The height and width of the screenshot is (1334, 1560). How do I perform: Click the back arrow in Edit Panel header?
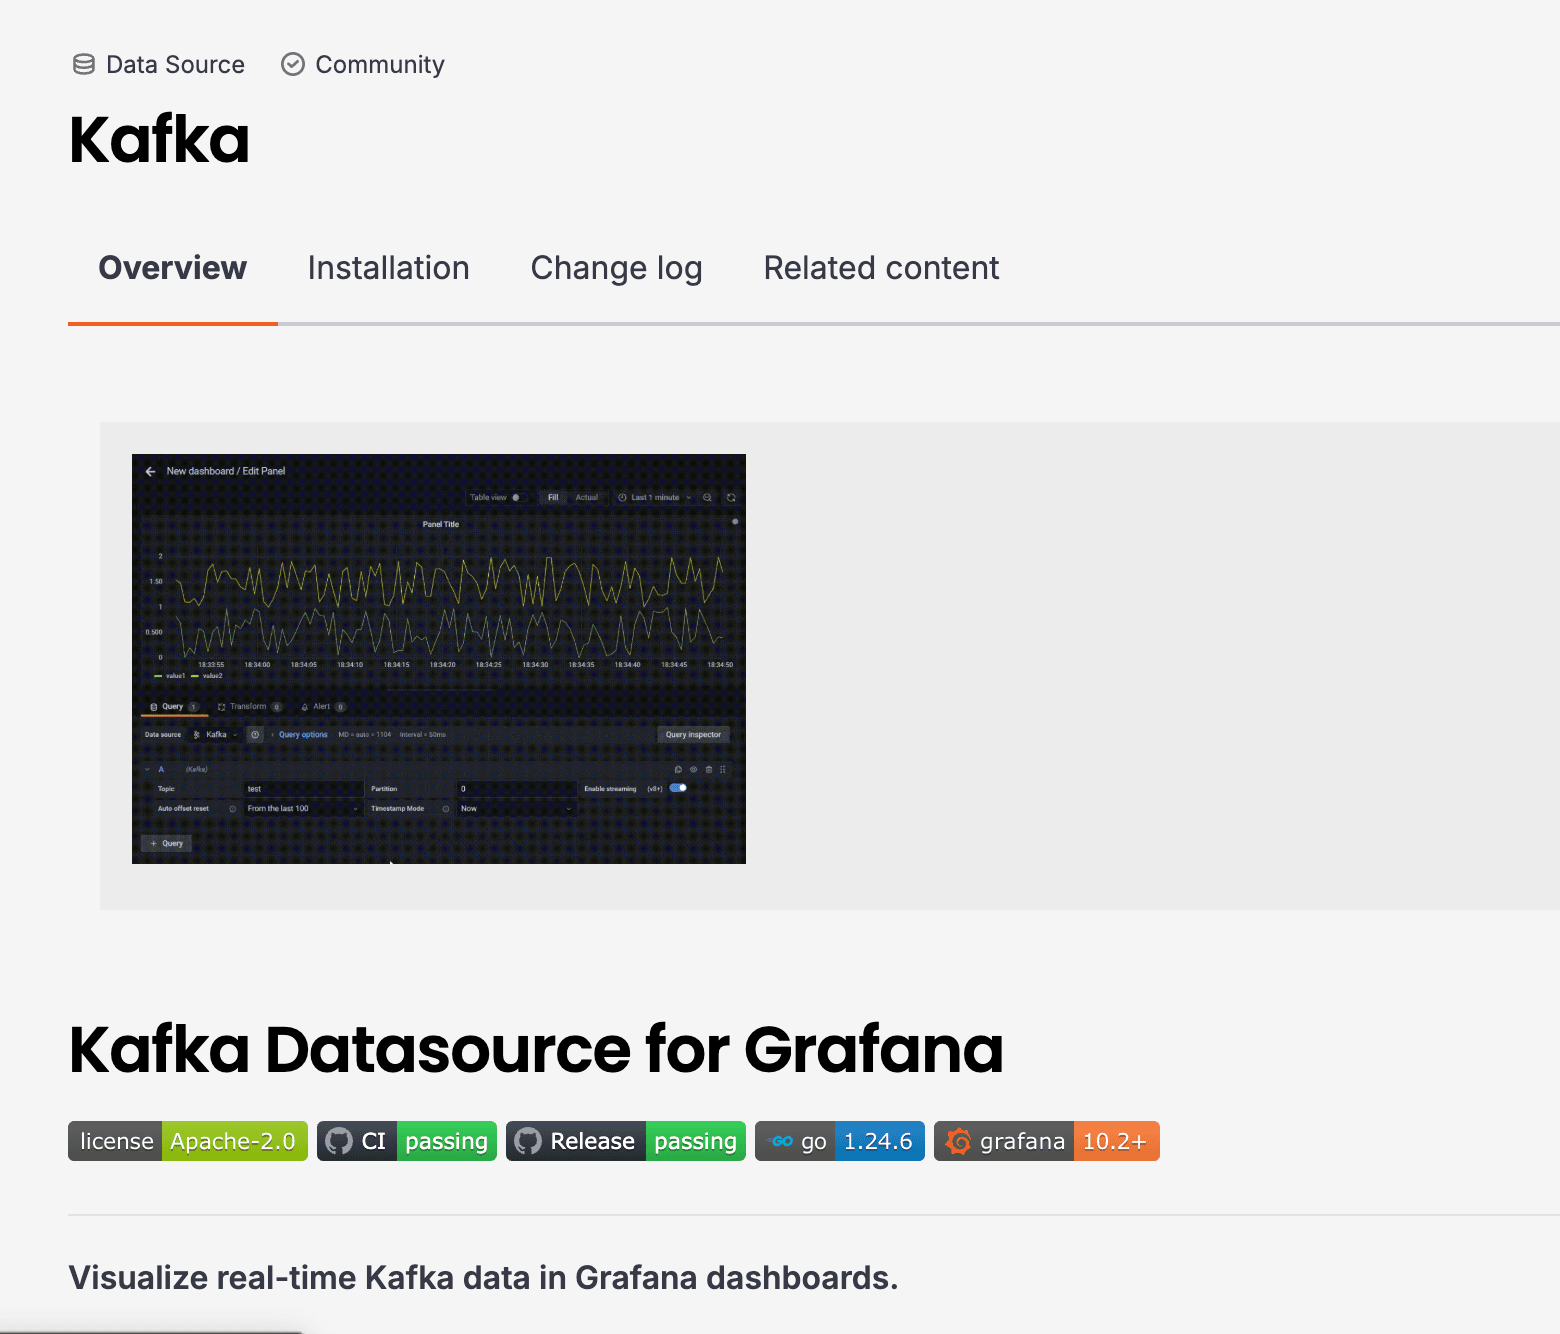[150, 471]
